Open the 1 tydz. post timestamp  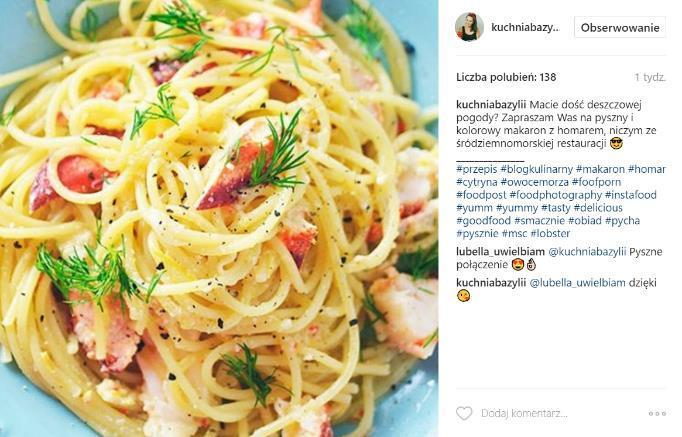650,78
